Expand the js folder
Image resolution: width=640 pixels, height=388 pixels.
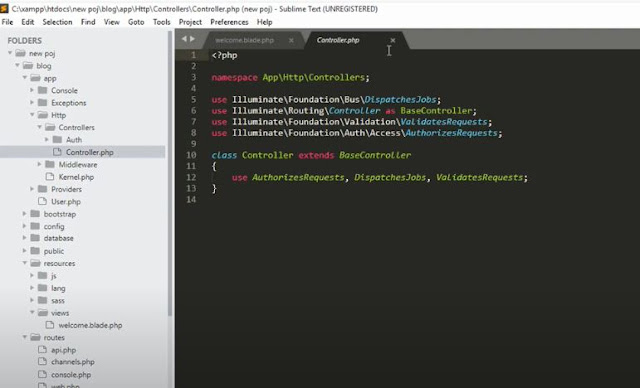32,275
